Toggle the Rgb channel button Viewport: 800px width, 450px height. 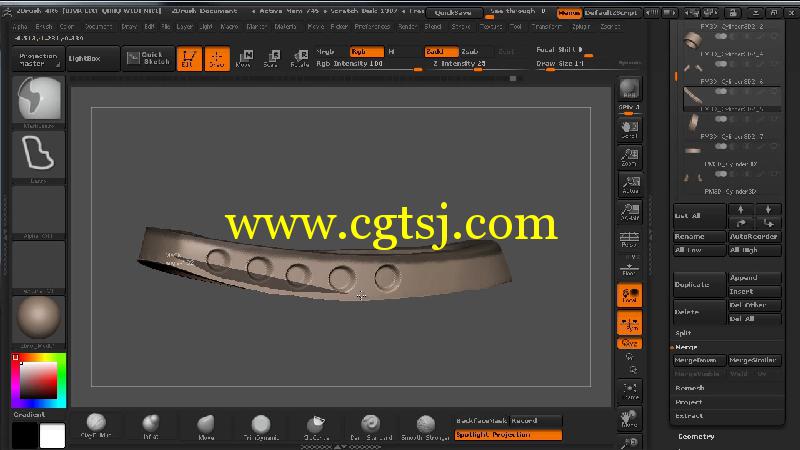pos(367,52)
